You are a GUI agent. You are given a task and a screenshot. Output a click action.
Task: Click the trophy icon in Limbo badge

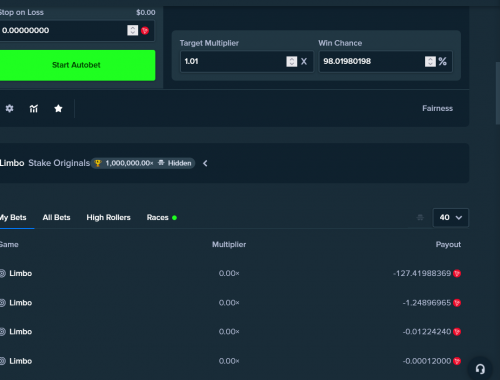pos(98,163)
